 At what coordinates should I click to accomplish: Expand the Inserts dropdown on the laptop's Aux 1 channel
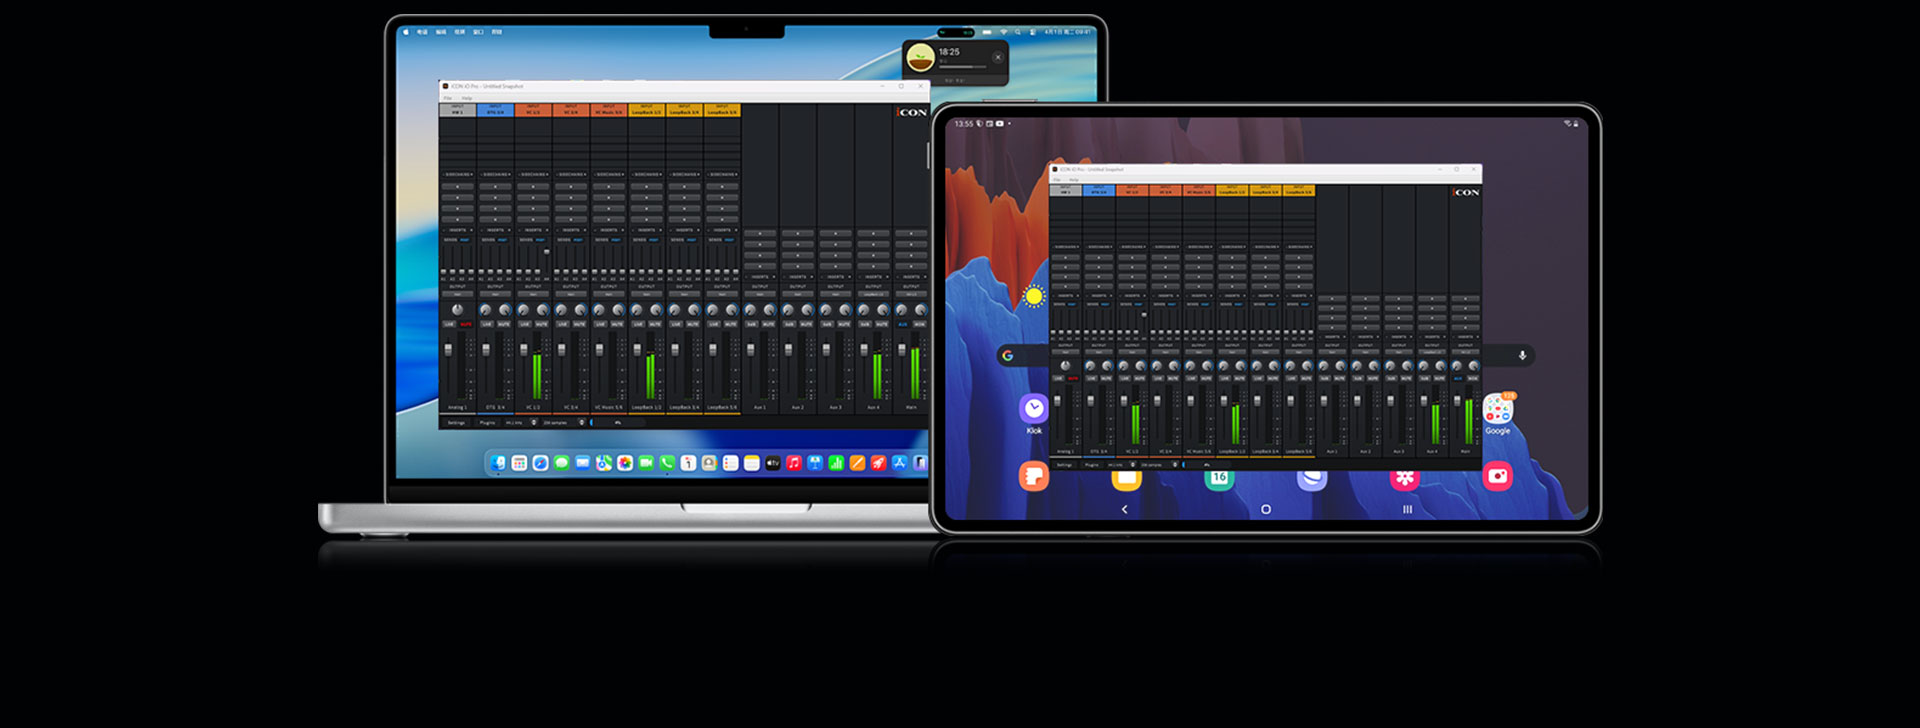pyautogui.click(x=760, y=277)
